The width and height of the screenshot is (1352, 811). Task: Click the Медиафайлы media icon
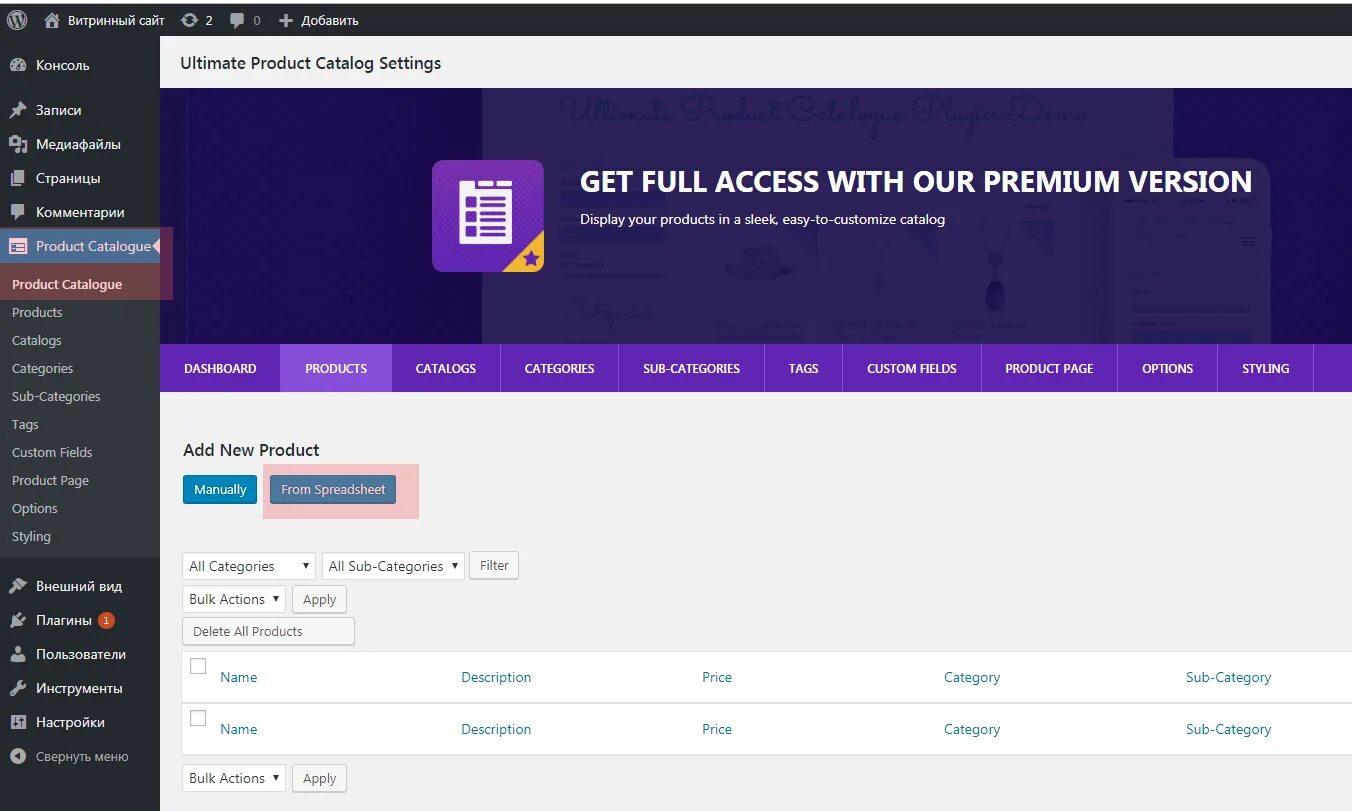pos(18,144)
